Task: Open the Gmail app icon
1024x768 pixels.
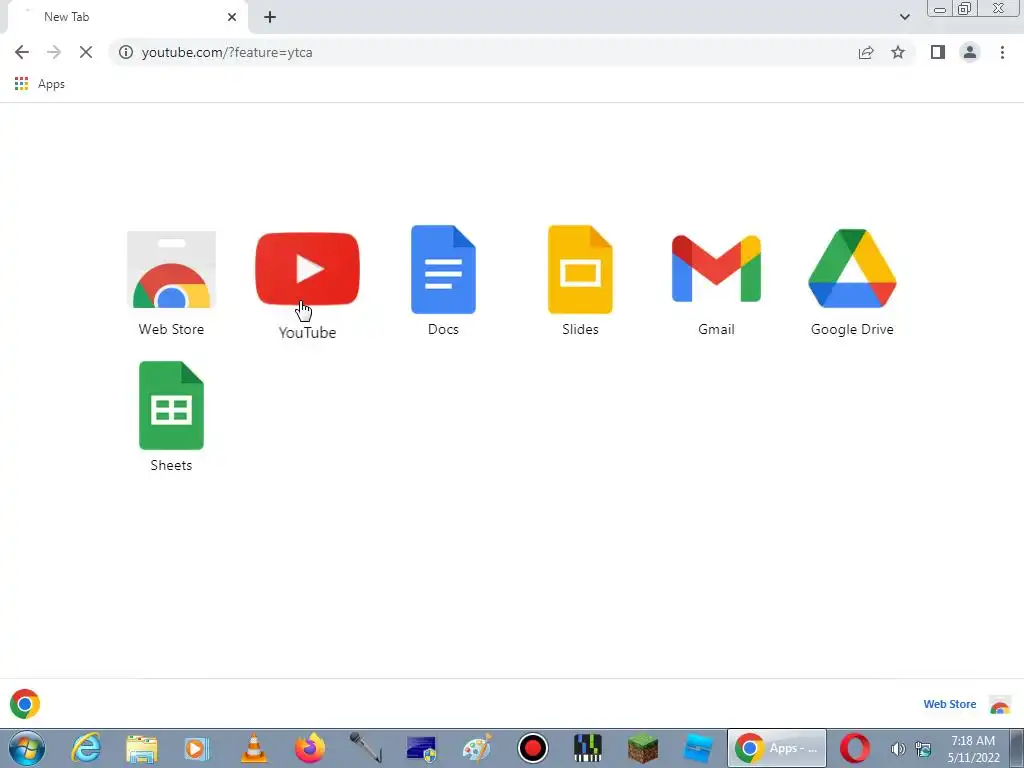Action: 716,269
